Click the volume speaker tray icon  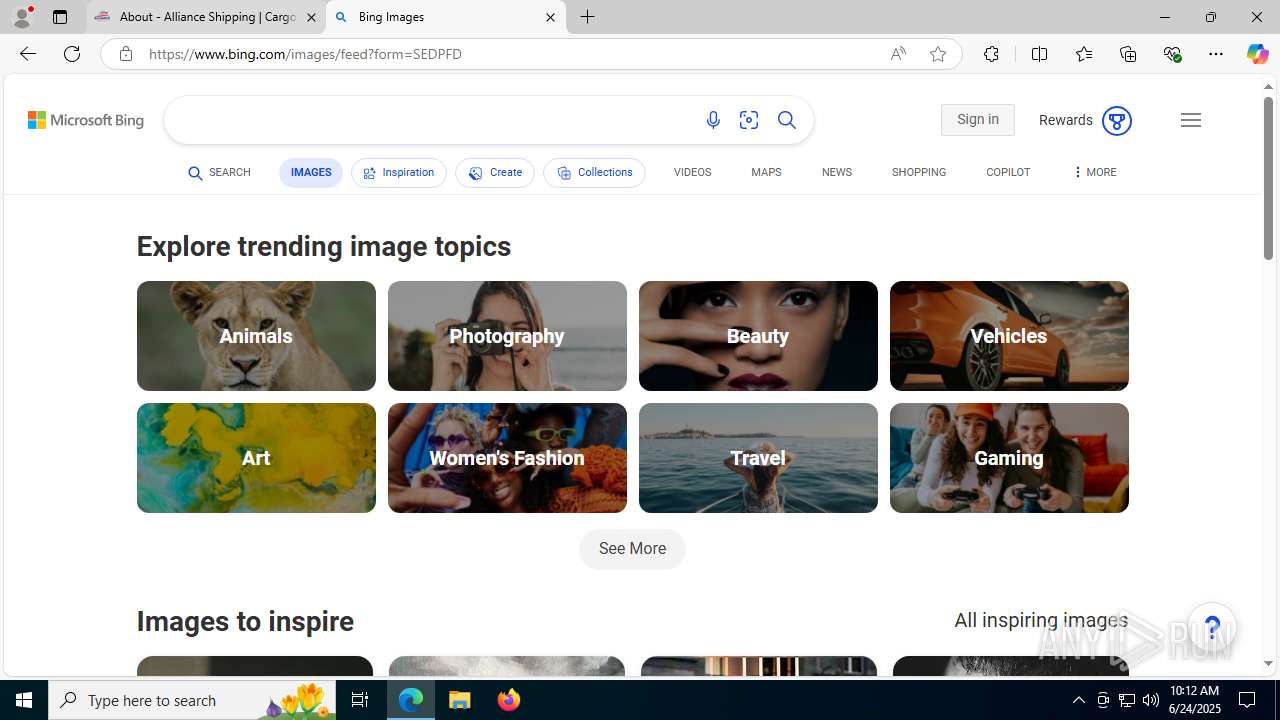(1151, 700)
